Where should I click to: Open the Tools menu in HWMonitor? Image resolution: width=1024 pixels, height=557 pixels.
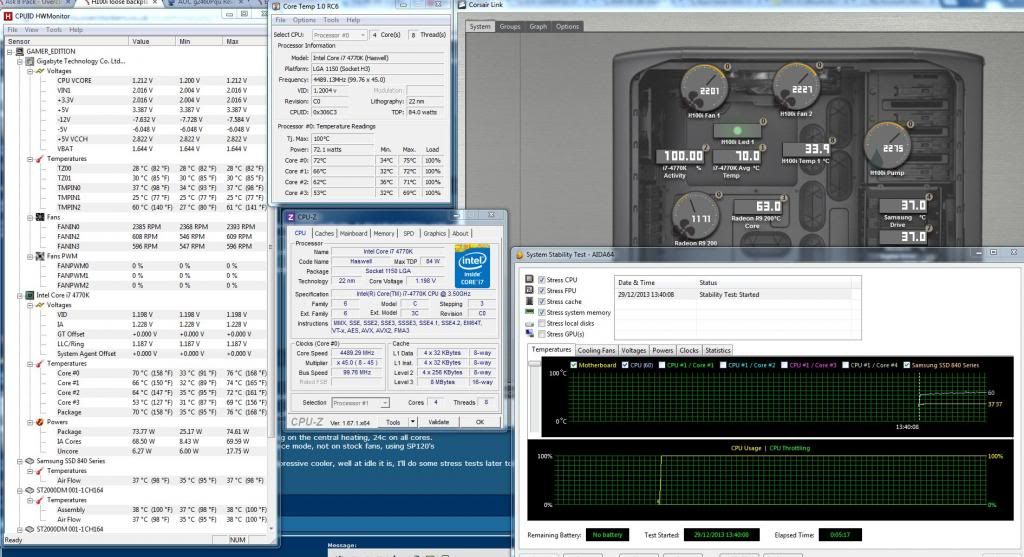[53, 30]
